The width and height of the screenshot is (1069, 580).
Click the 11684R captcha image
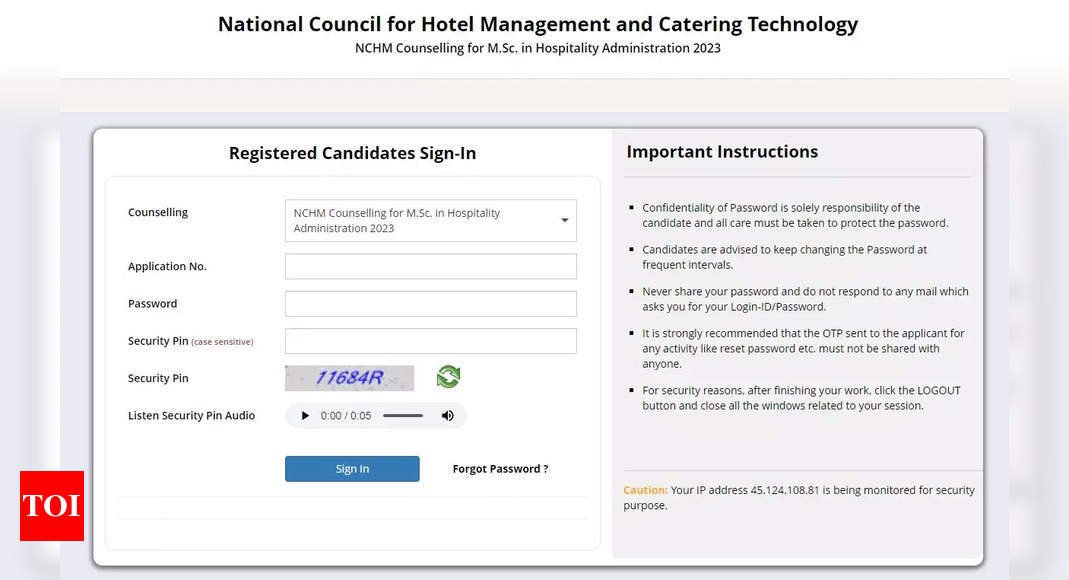(x=350, y=378)
